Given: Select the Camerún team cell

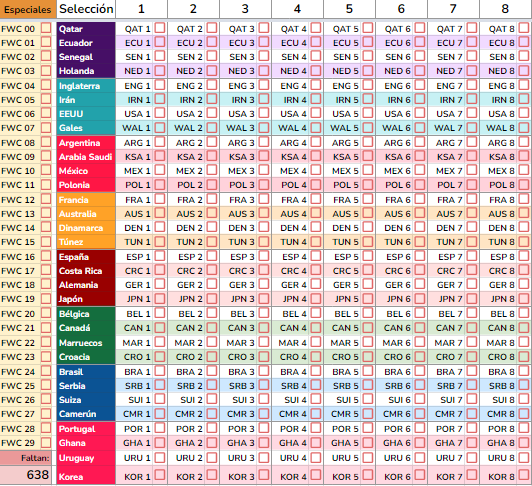Looking at the screenshot, I should pos(86,414).
